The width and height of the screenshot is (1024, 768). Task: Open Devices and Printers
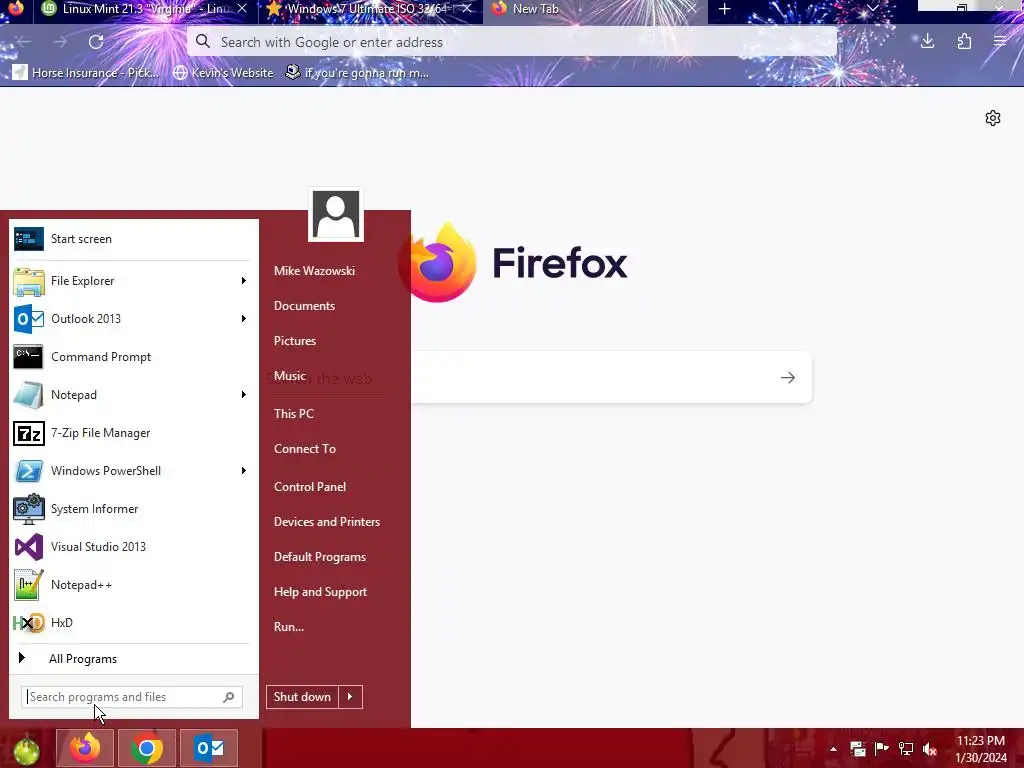click(327, 522)
